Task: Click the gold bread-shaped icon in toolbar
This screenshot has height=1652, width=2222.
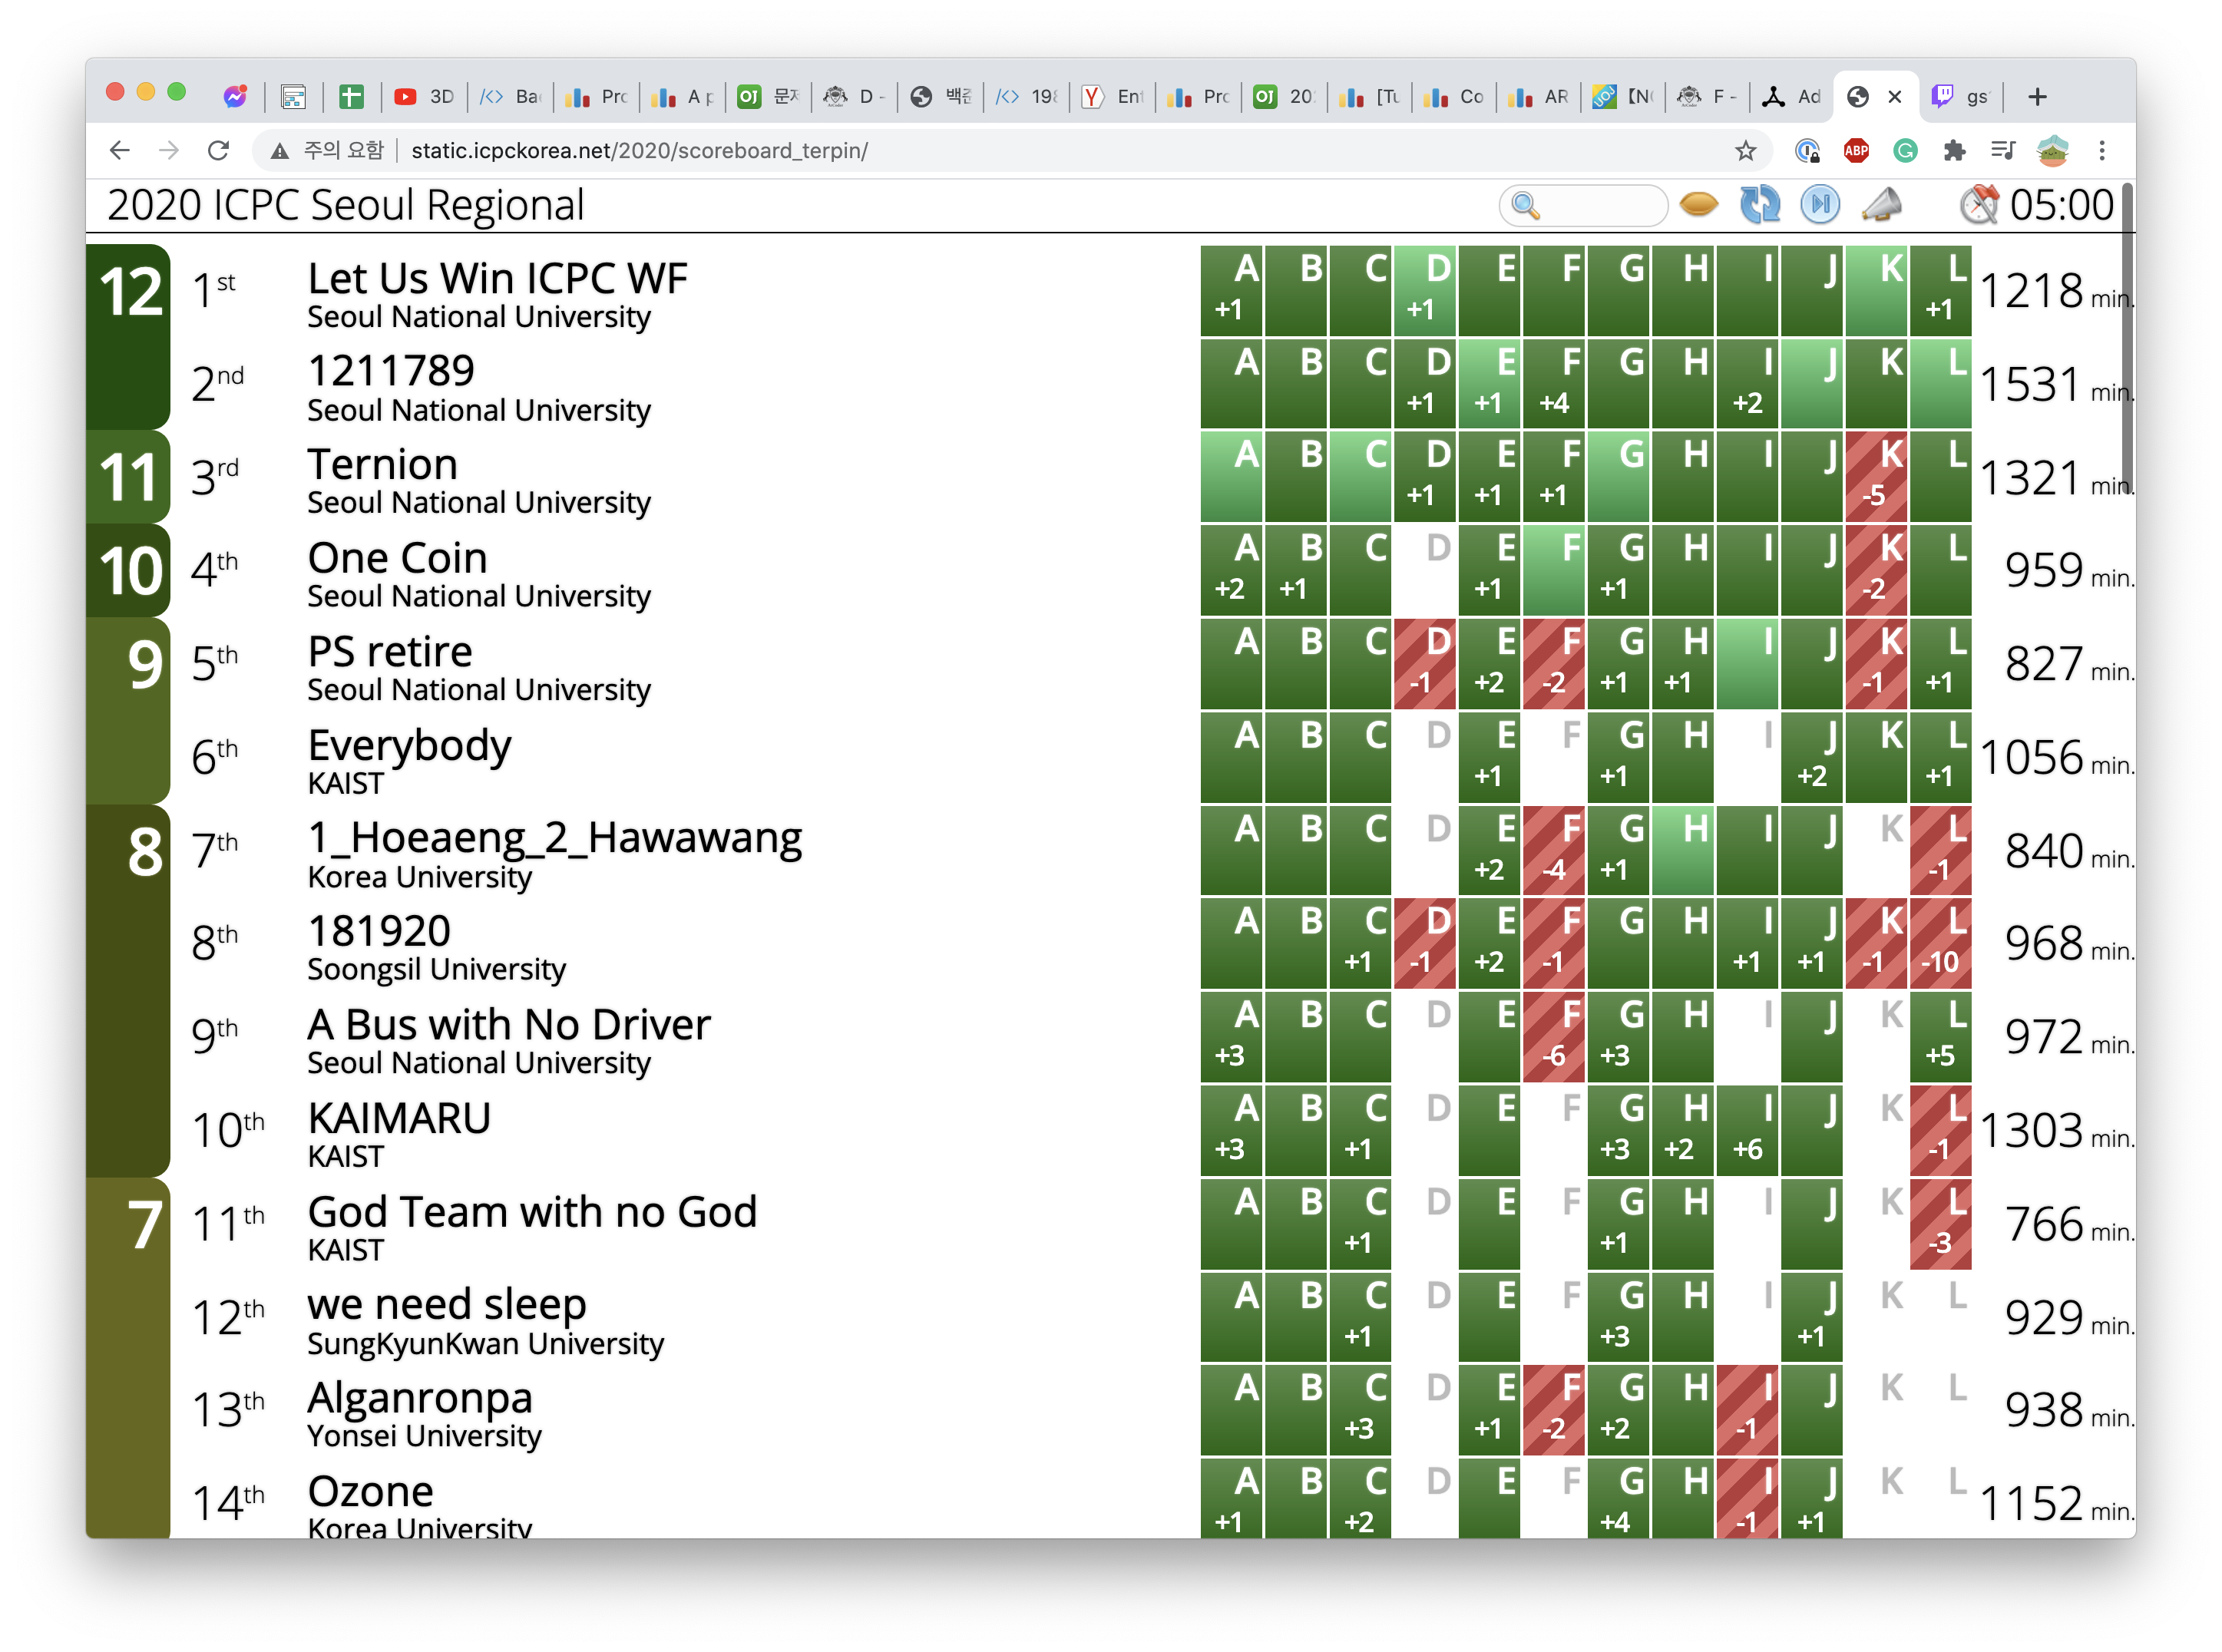Action: [1698, 205]
